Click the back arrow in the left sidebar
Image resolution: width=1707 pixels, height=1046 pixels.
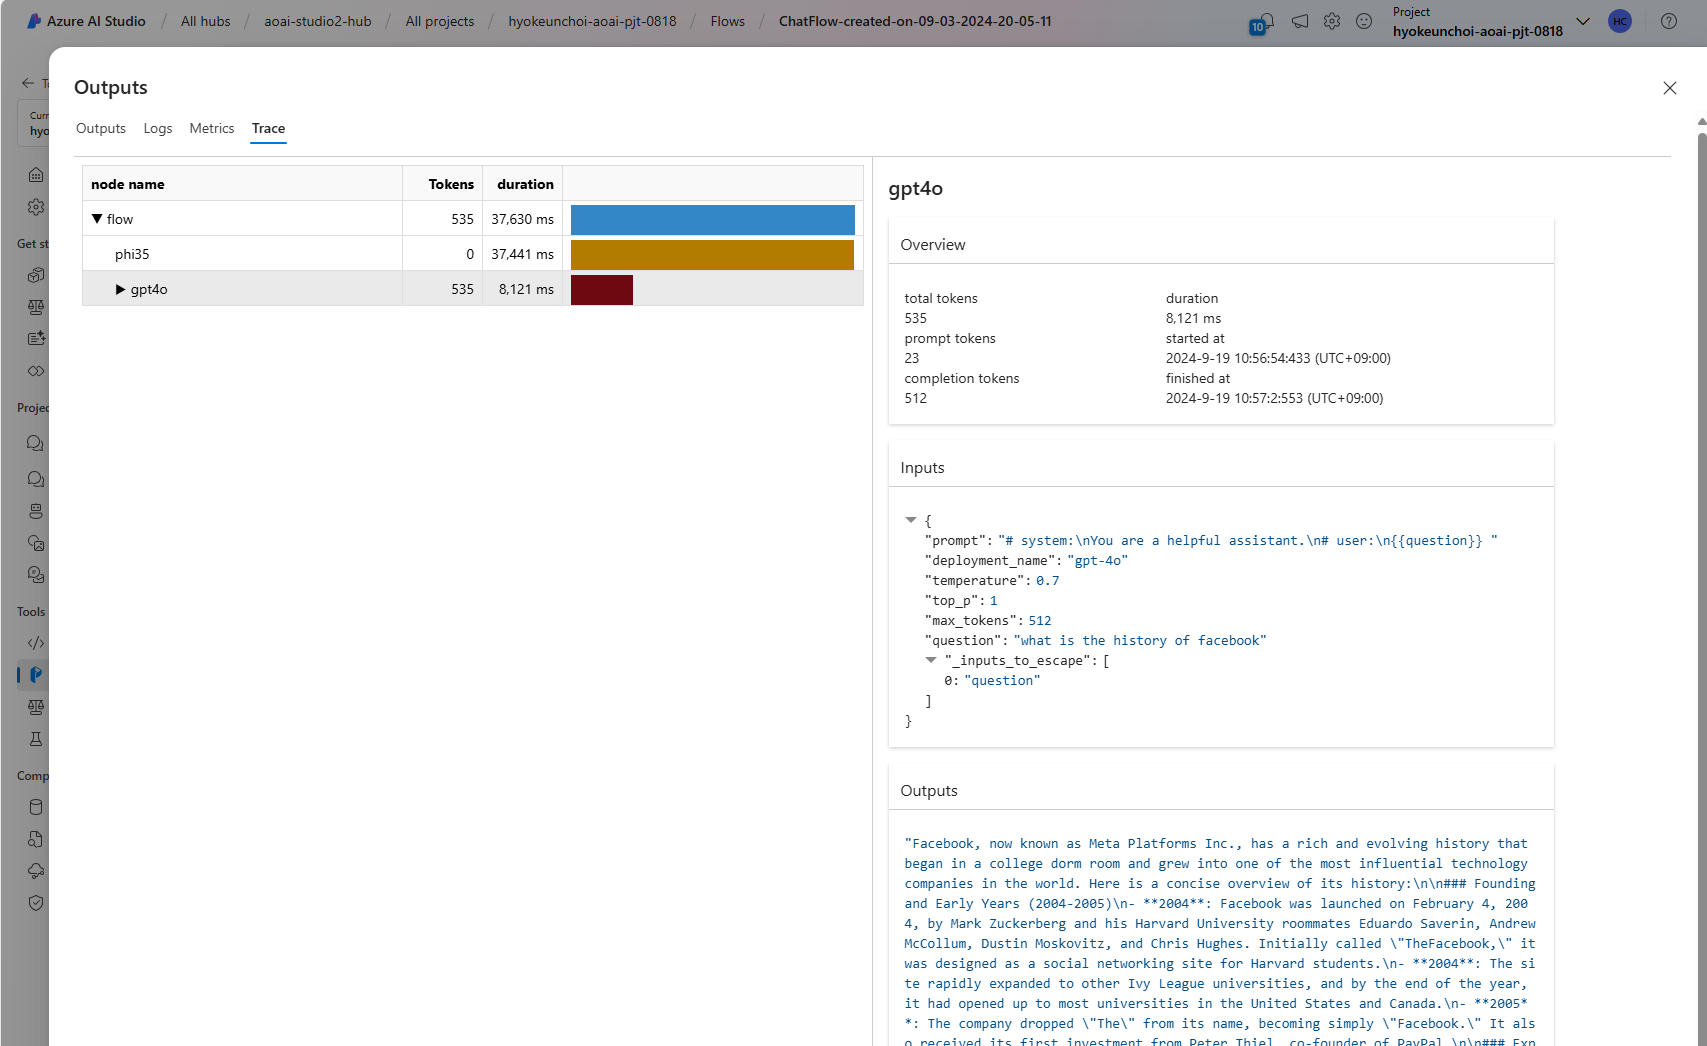pyautogui.click(x=28, y=83)
